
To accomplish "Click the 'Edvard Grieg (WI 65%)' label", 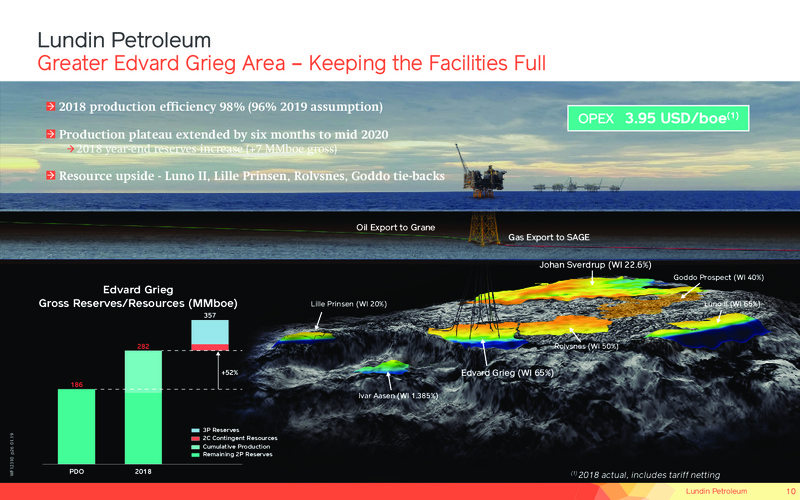I will [507, 373].
